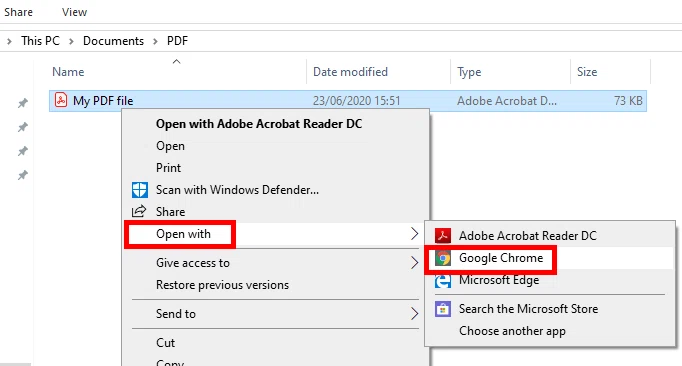Click the Windows Defender shield icon
This screenshot has height=366, width=682.
click(x=140, y=190)
